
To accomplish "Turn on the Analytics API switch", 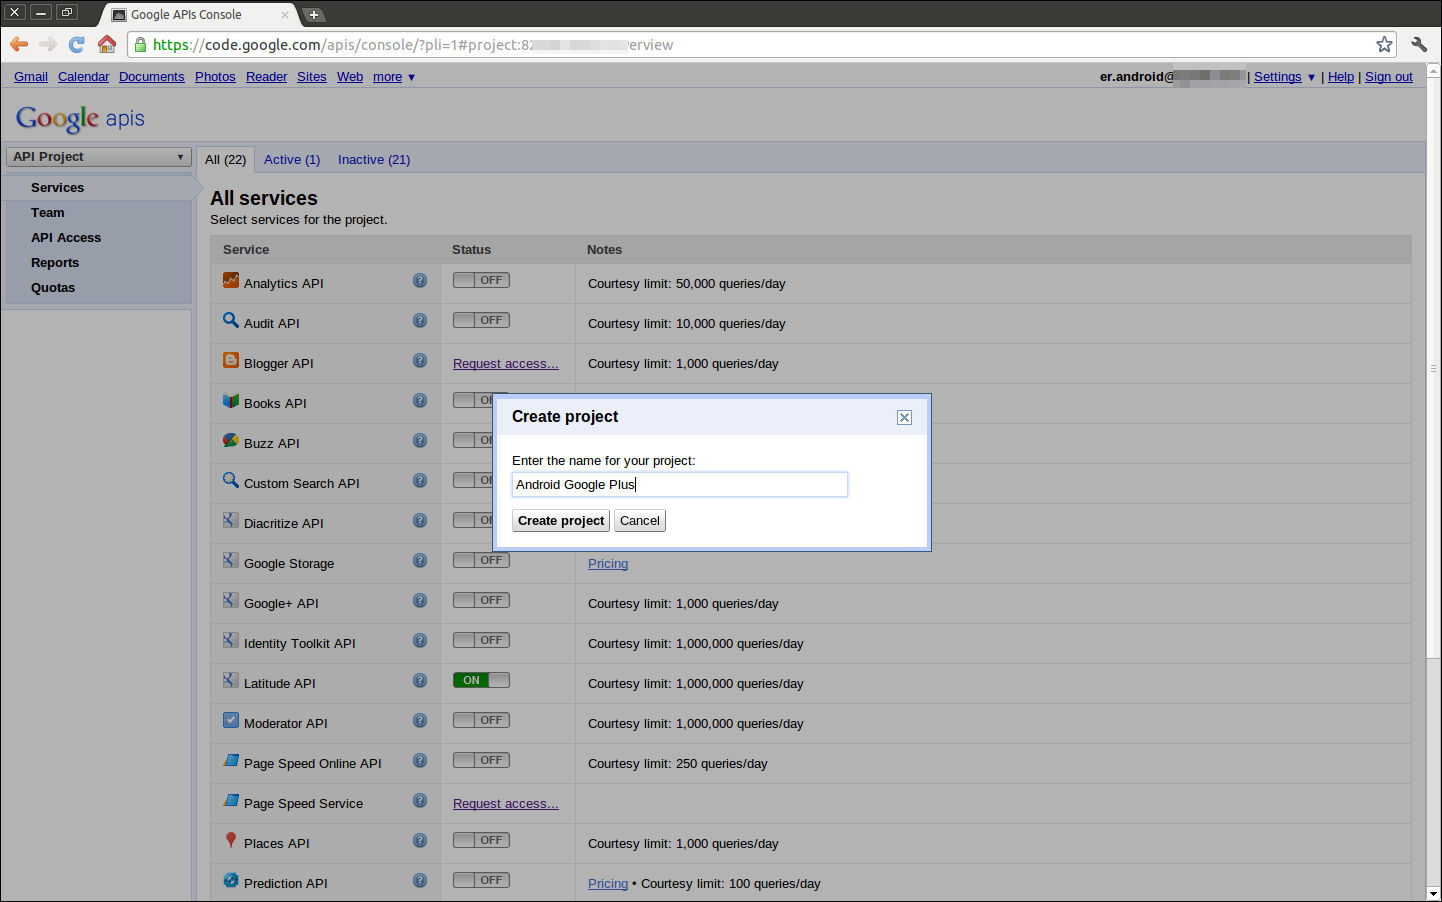I will click(x=481, y=281).
